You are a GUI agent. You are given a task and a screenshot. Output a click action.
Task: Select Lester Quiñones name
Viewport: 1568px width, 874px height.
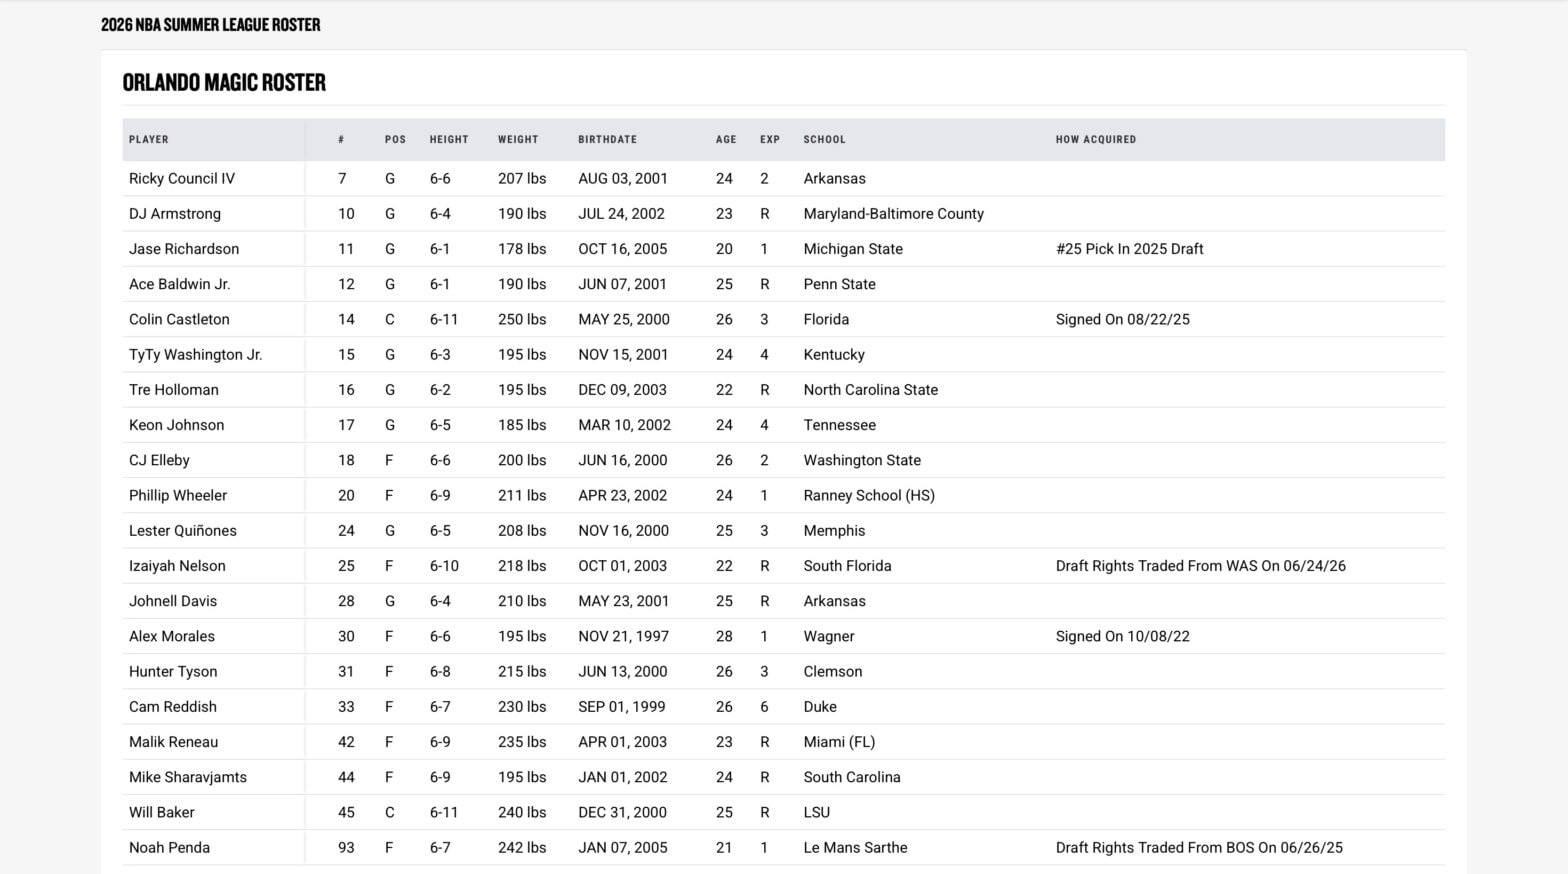coord(183,530)
